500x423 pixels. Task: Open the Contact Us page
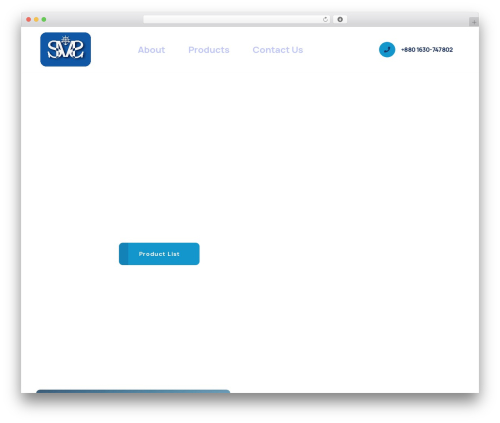278,50
